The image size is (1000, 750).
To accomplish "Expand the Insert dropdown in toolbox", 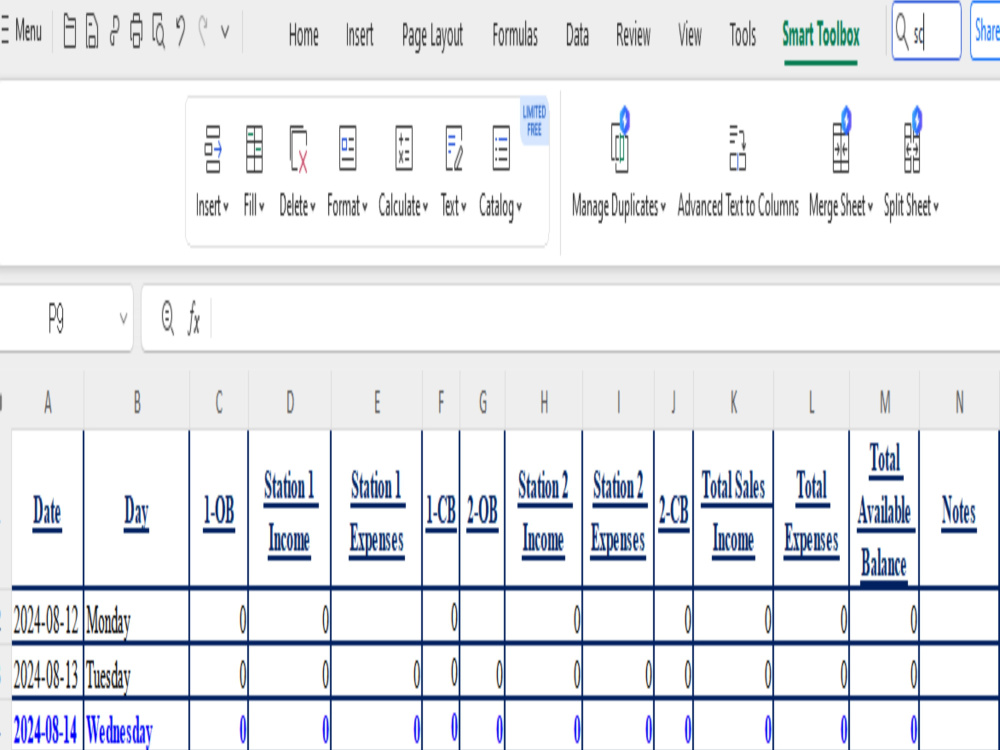I will [212, 206].
